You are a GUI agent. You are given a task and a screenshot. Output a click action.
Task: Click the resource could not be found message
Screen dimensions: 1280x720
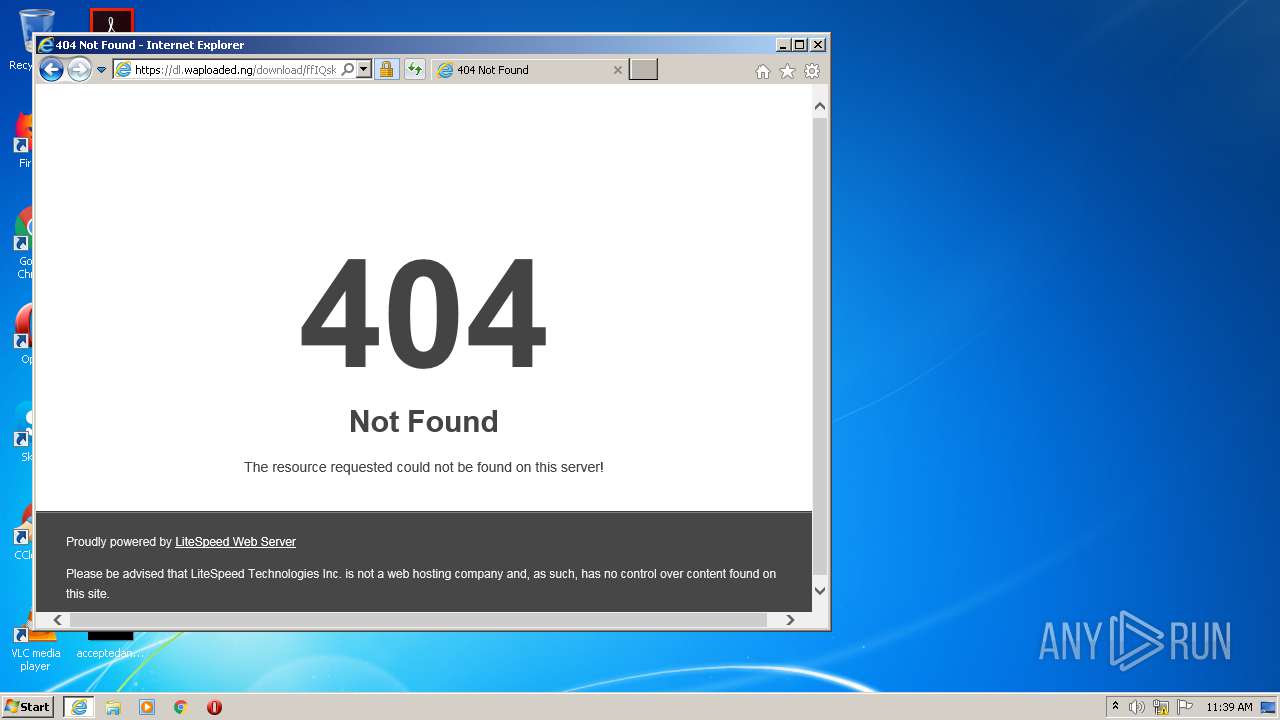(423, 467)
